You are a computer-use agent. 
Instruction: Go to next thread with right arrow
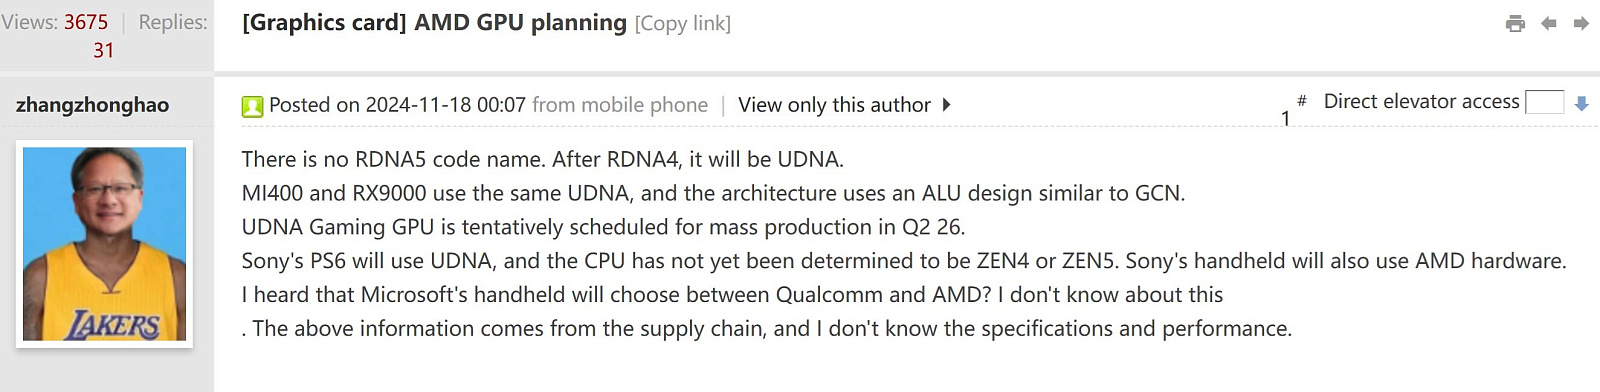point(1581,23)
